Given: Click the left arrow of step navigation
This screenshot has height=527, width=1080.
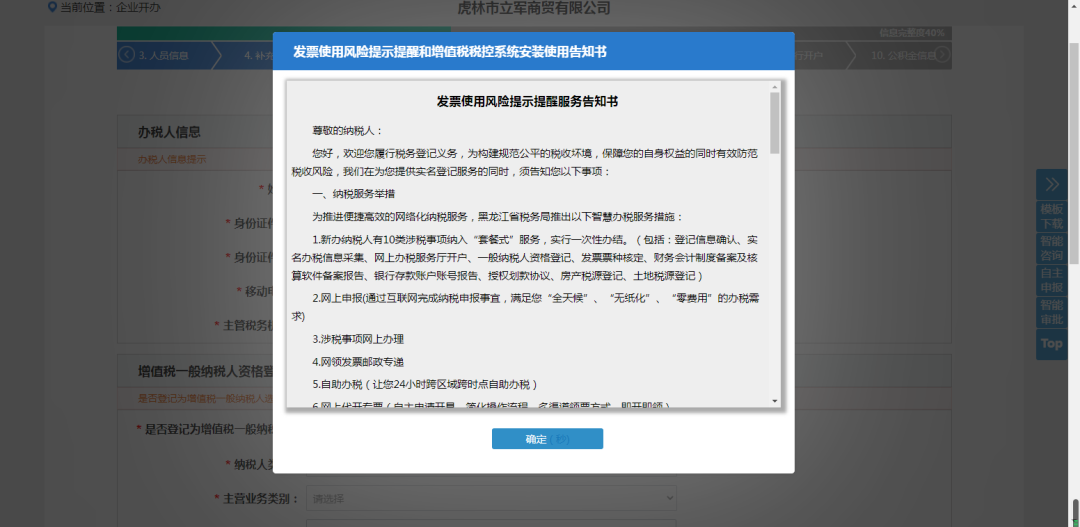Looking at the screenshot, I should click(126, 54).
